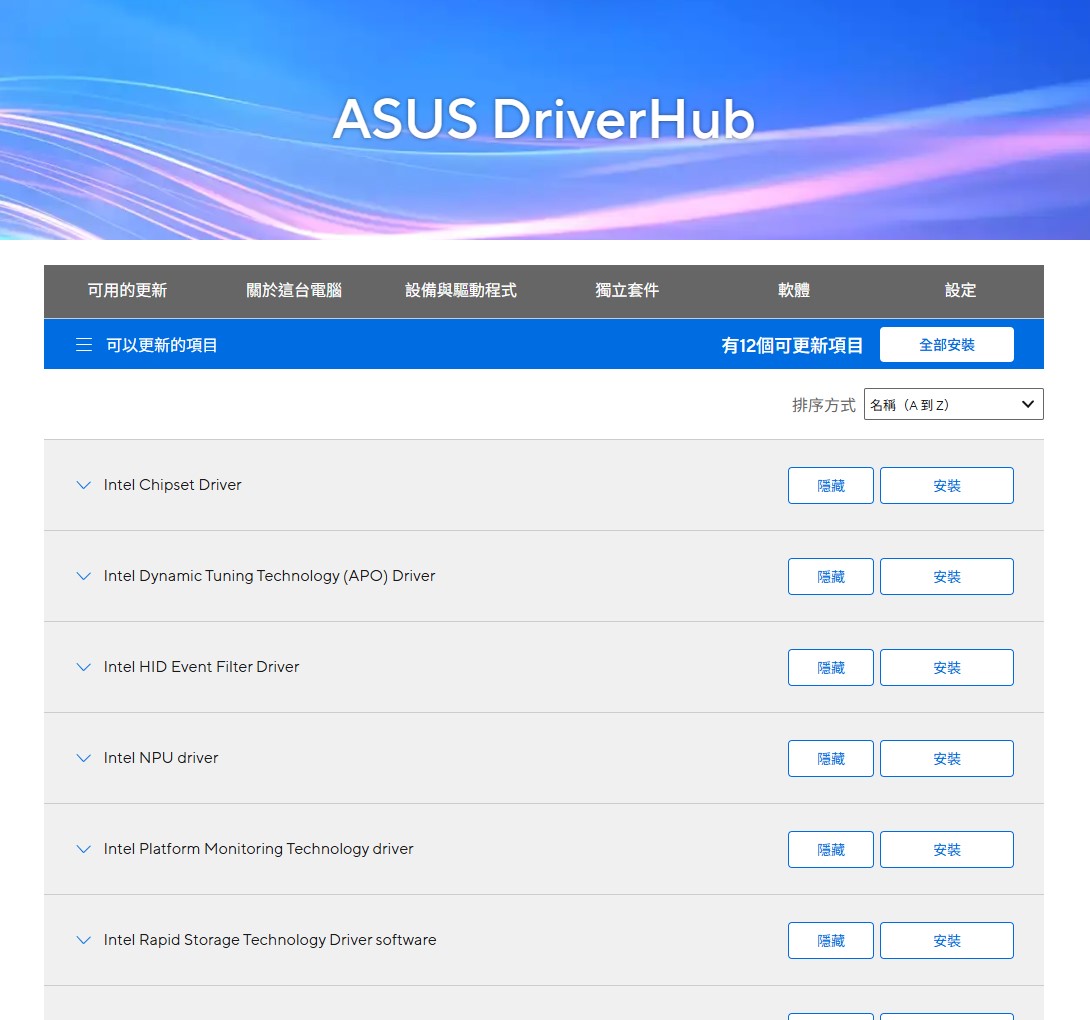Hide the Intel NPU driver update
The height and width of the screenshot is (1020, 1090).
click(x=831, y=759)
